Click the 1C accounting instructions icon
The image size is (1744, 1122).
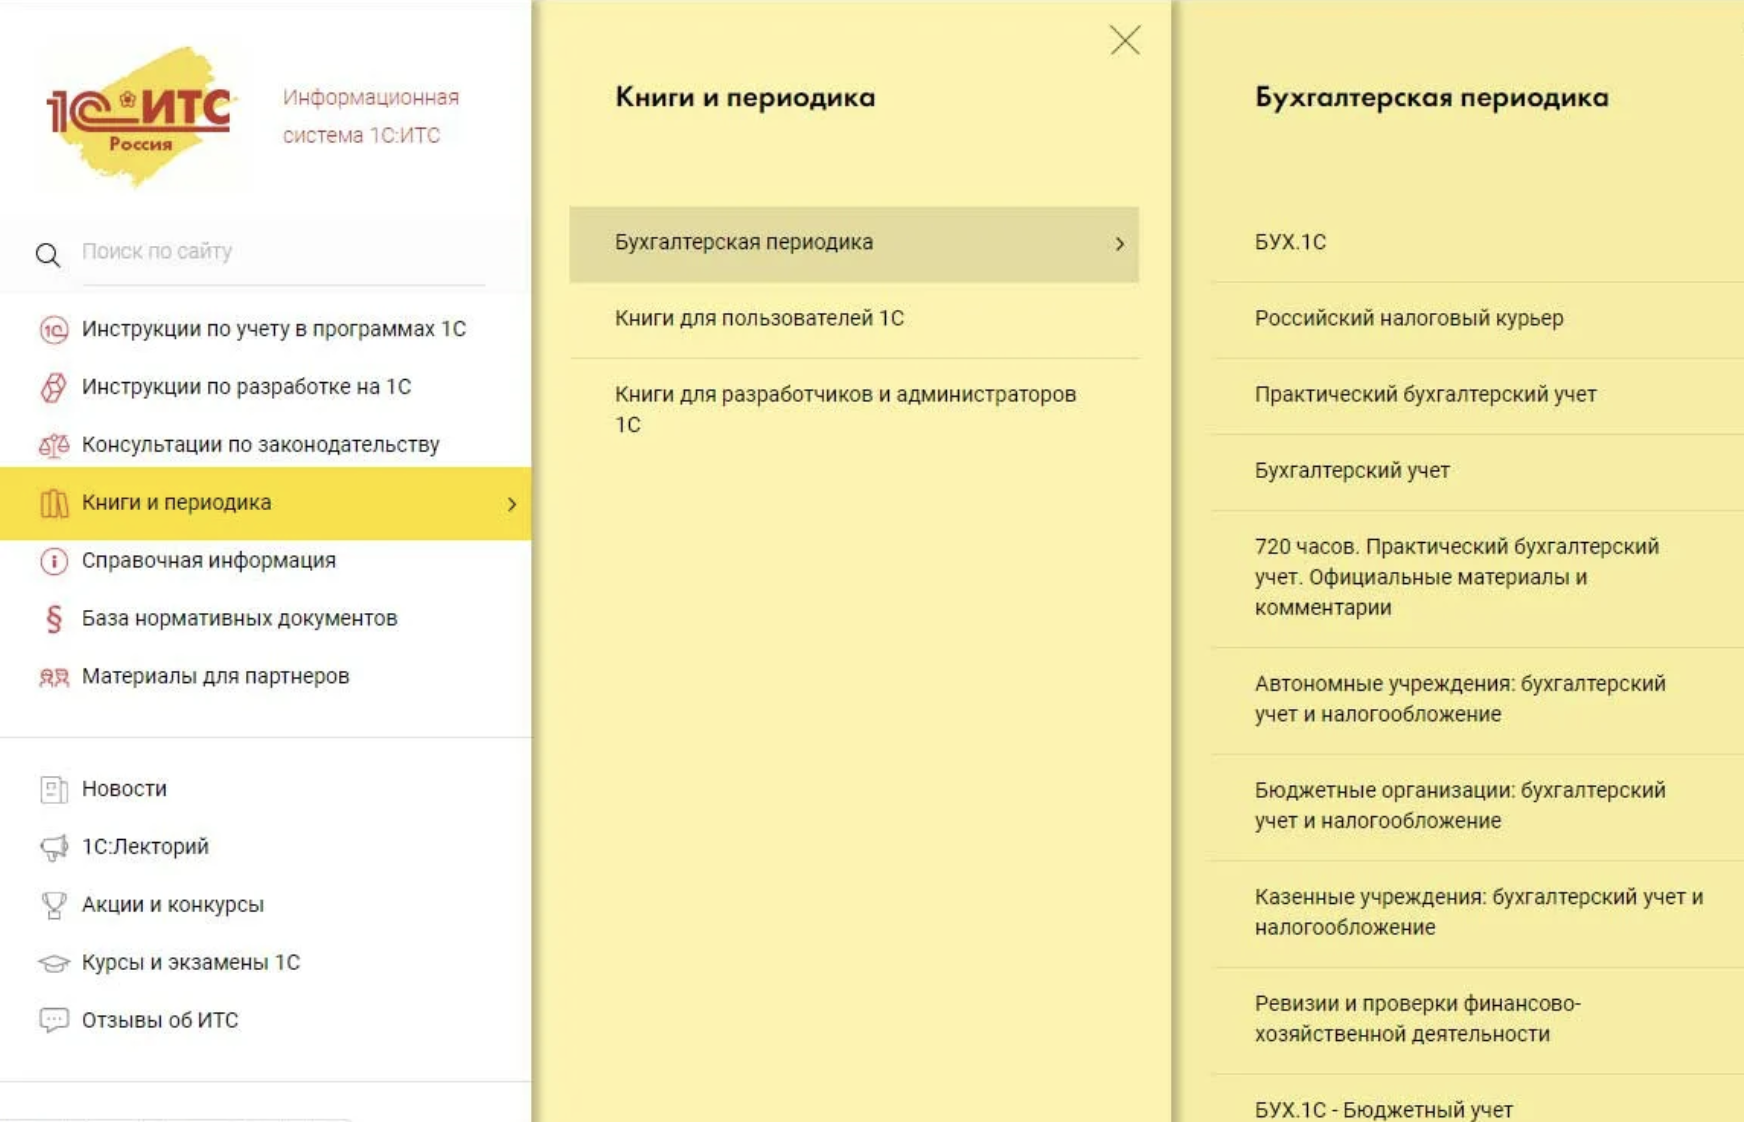click(53, 329)
